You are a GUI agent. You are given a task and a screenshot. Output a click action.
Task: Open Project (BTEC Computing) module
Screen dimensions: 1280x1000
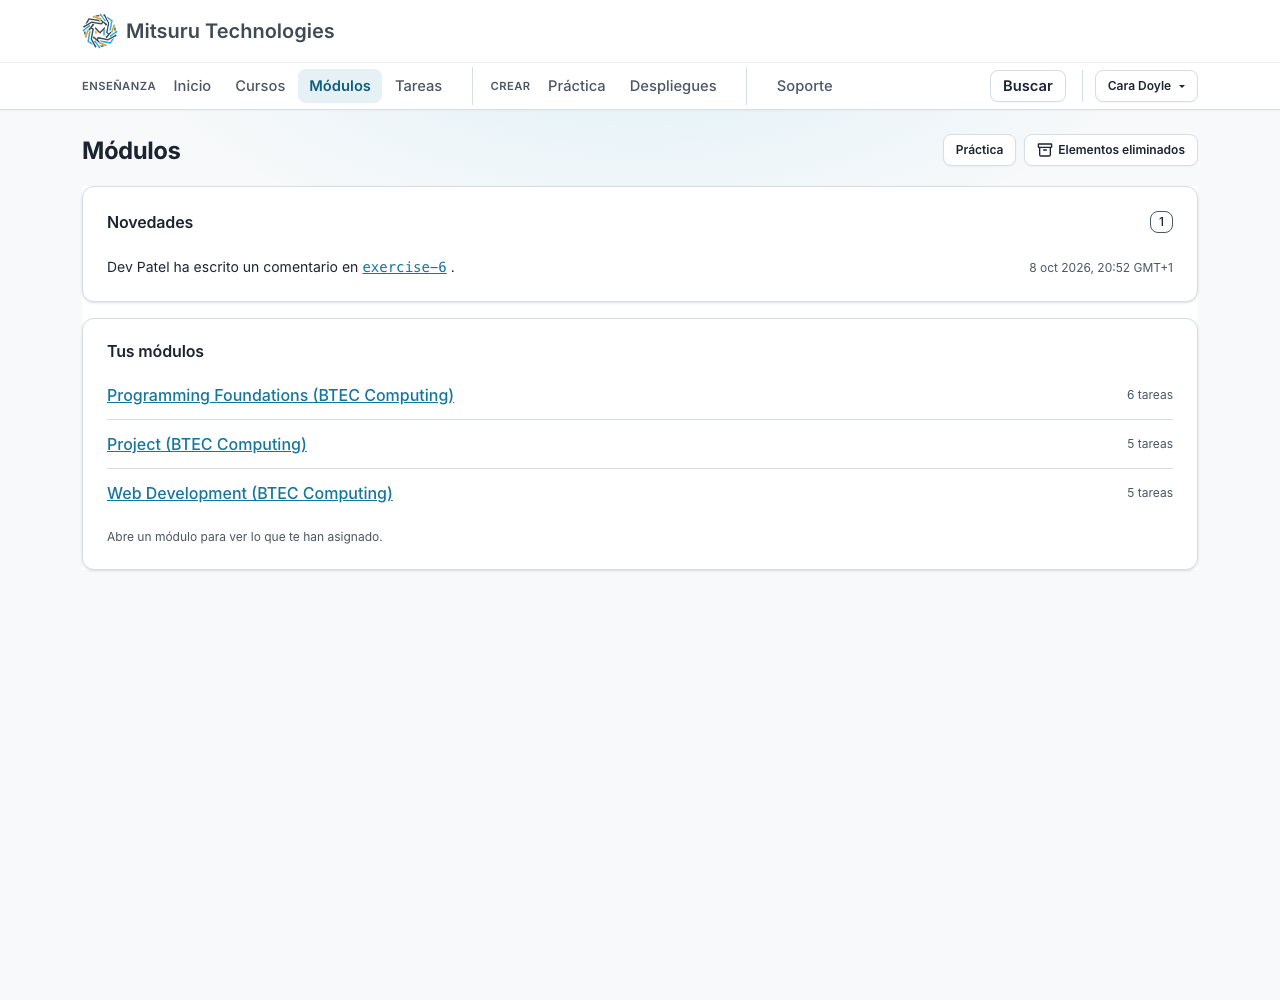tap(207, 444)
